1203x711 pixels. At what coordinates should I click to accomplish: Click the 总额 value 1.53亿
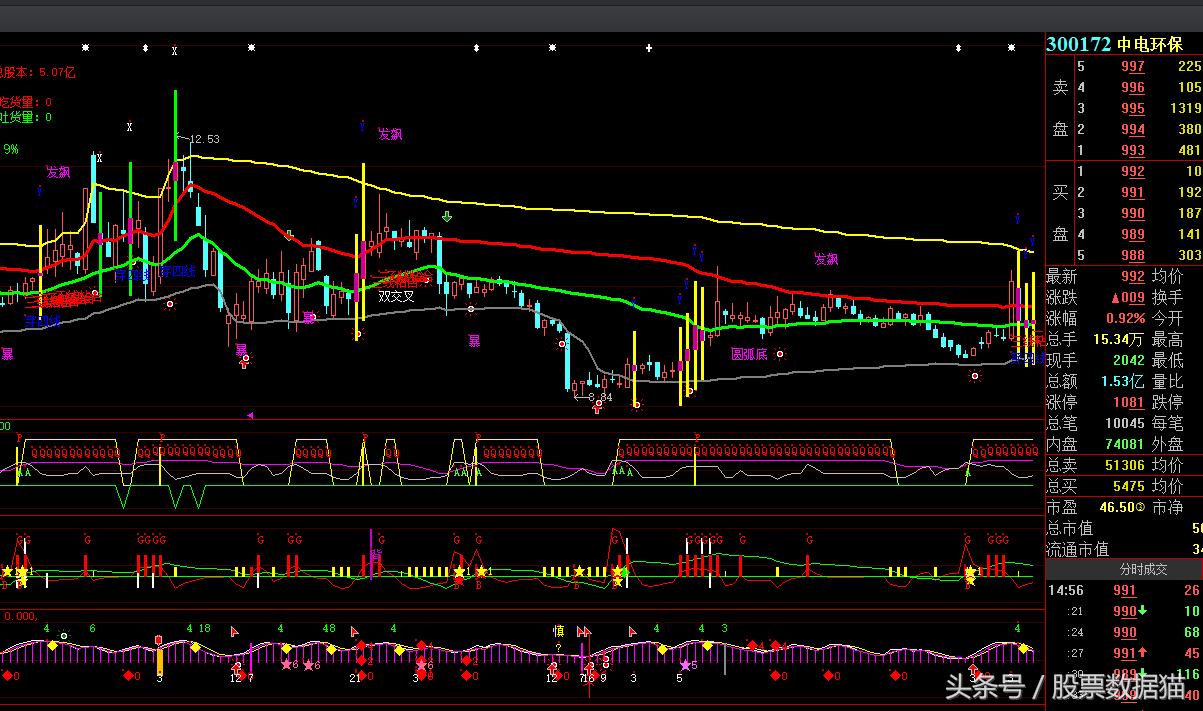tap(1123, 381)
